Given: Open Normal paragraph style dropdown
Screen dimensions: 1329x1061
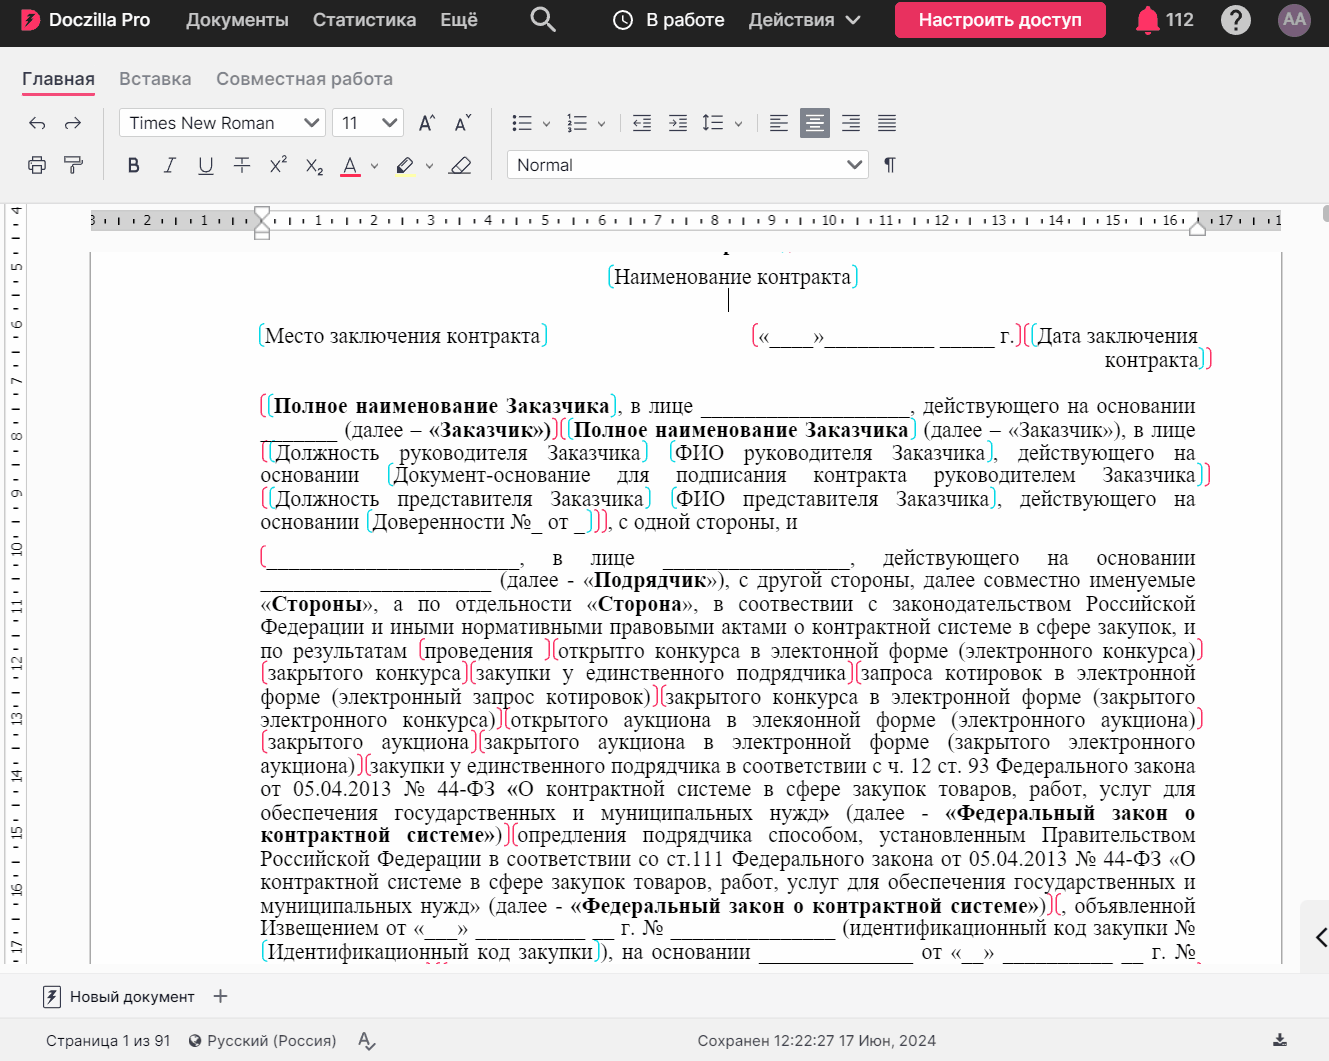Looking at the screenshot, I should [x=688, y=165].
